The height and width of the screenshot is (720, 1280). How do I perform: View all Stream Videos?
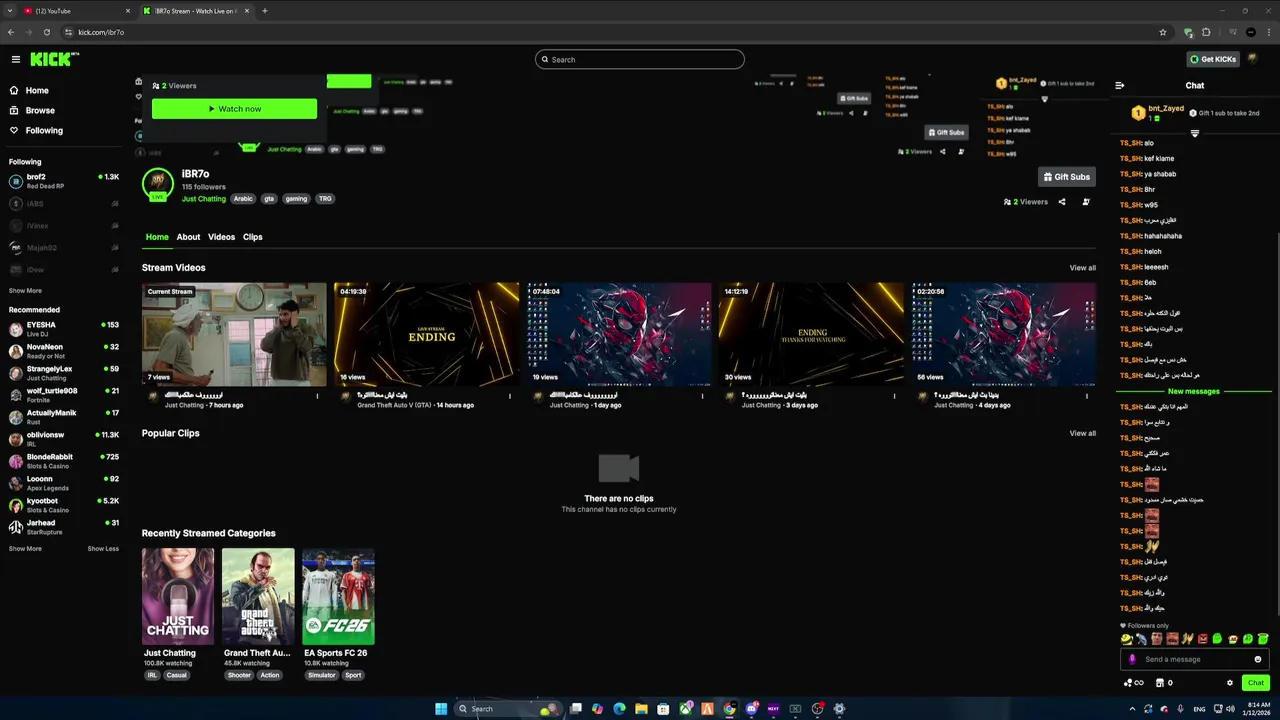[1082, 268]
